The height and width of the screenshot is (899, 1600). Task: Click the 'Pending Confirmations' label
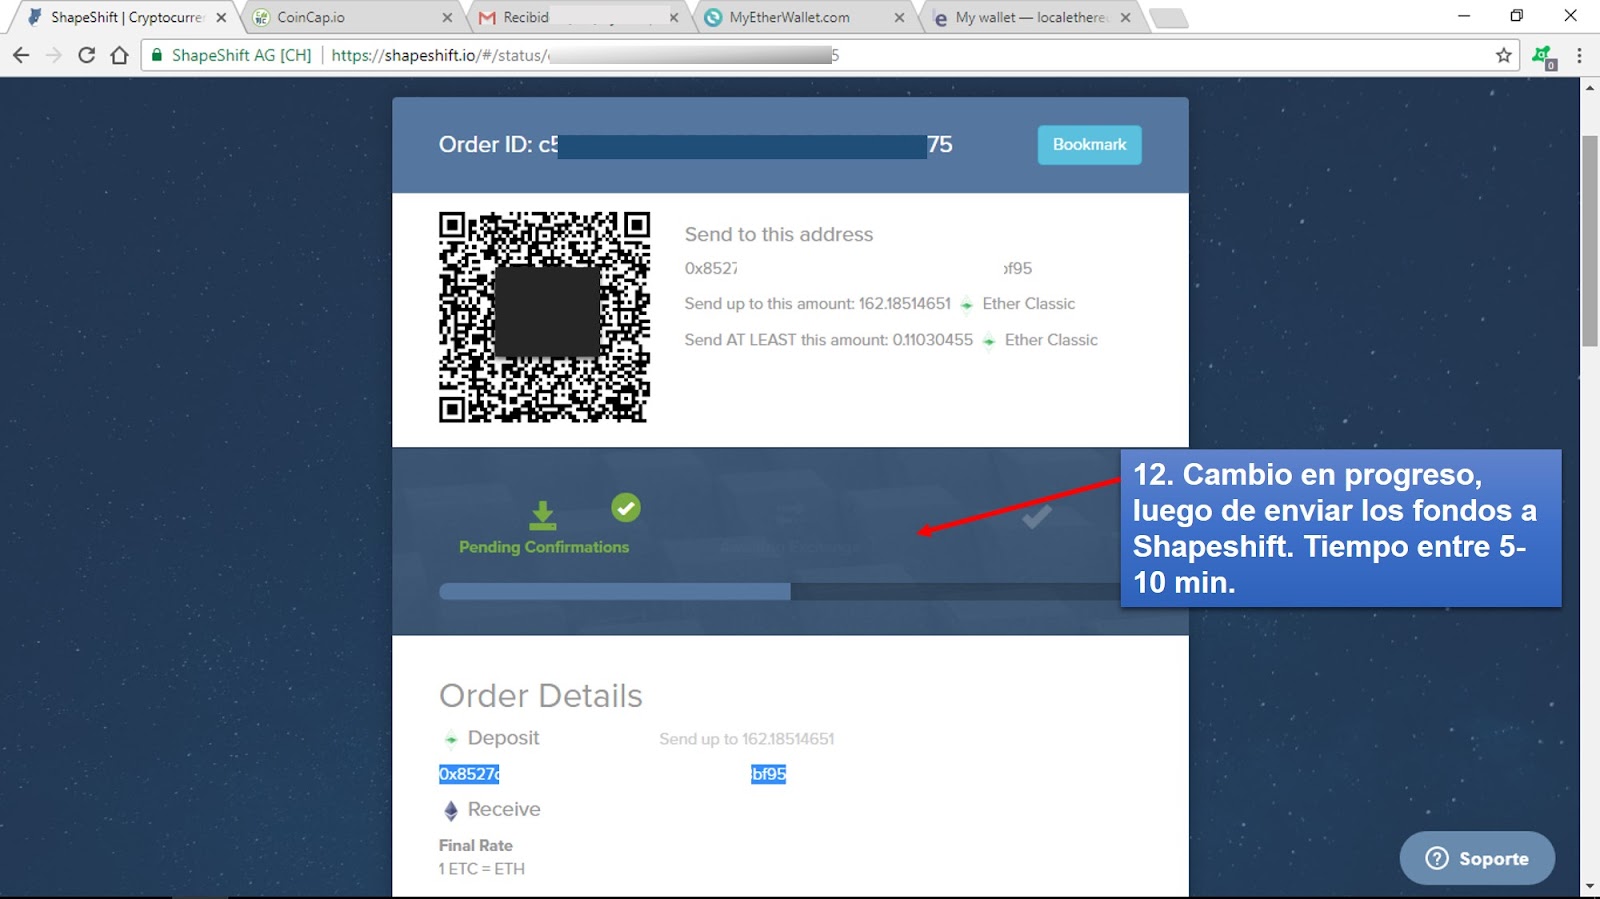[x=544, y=547]
